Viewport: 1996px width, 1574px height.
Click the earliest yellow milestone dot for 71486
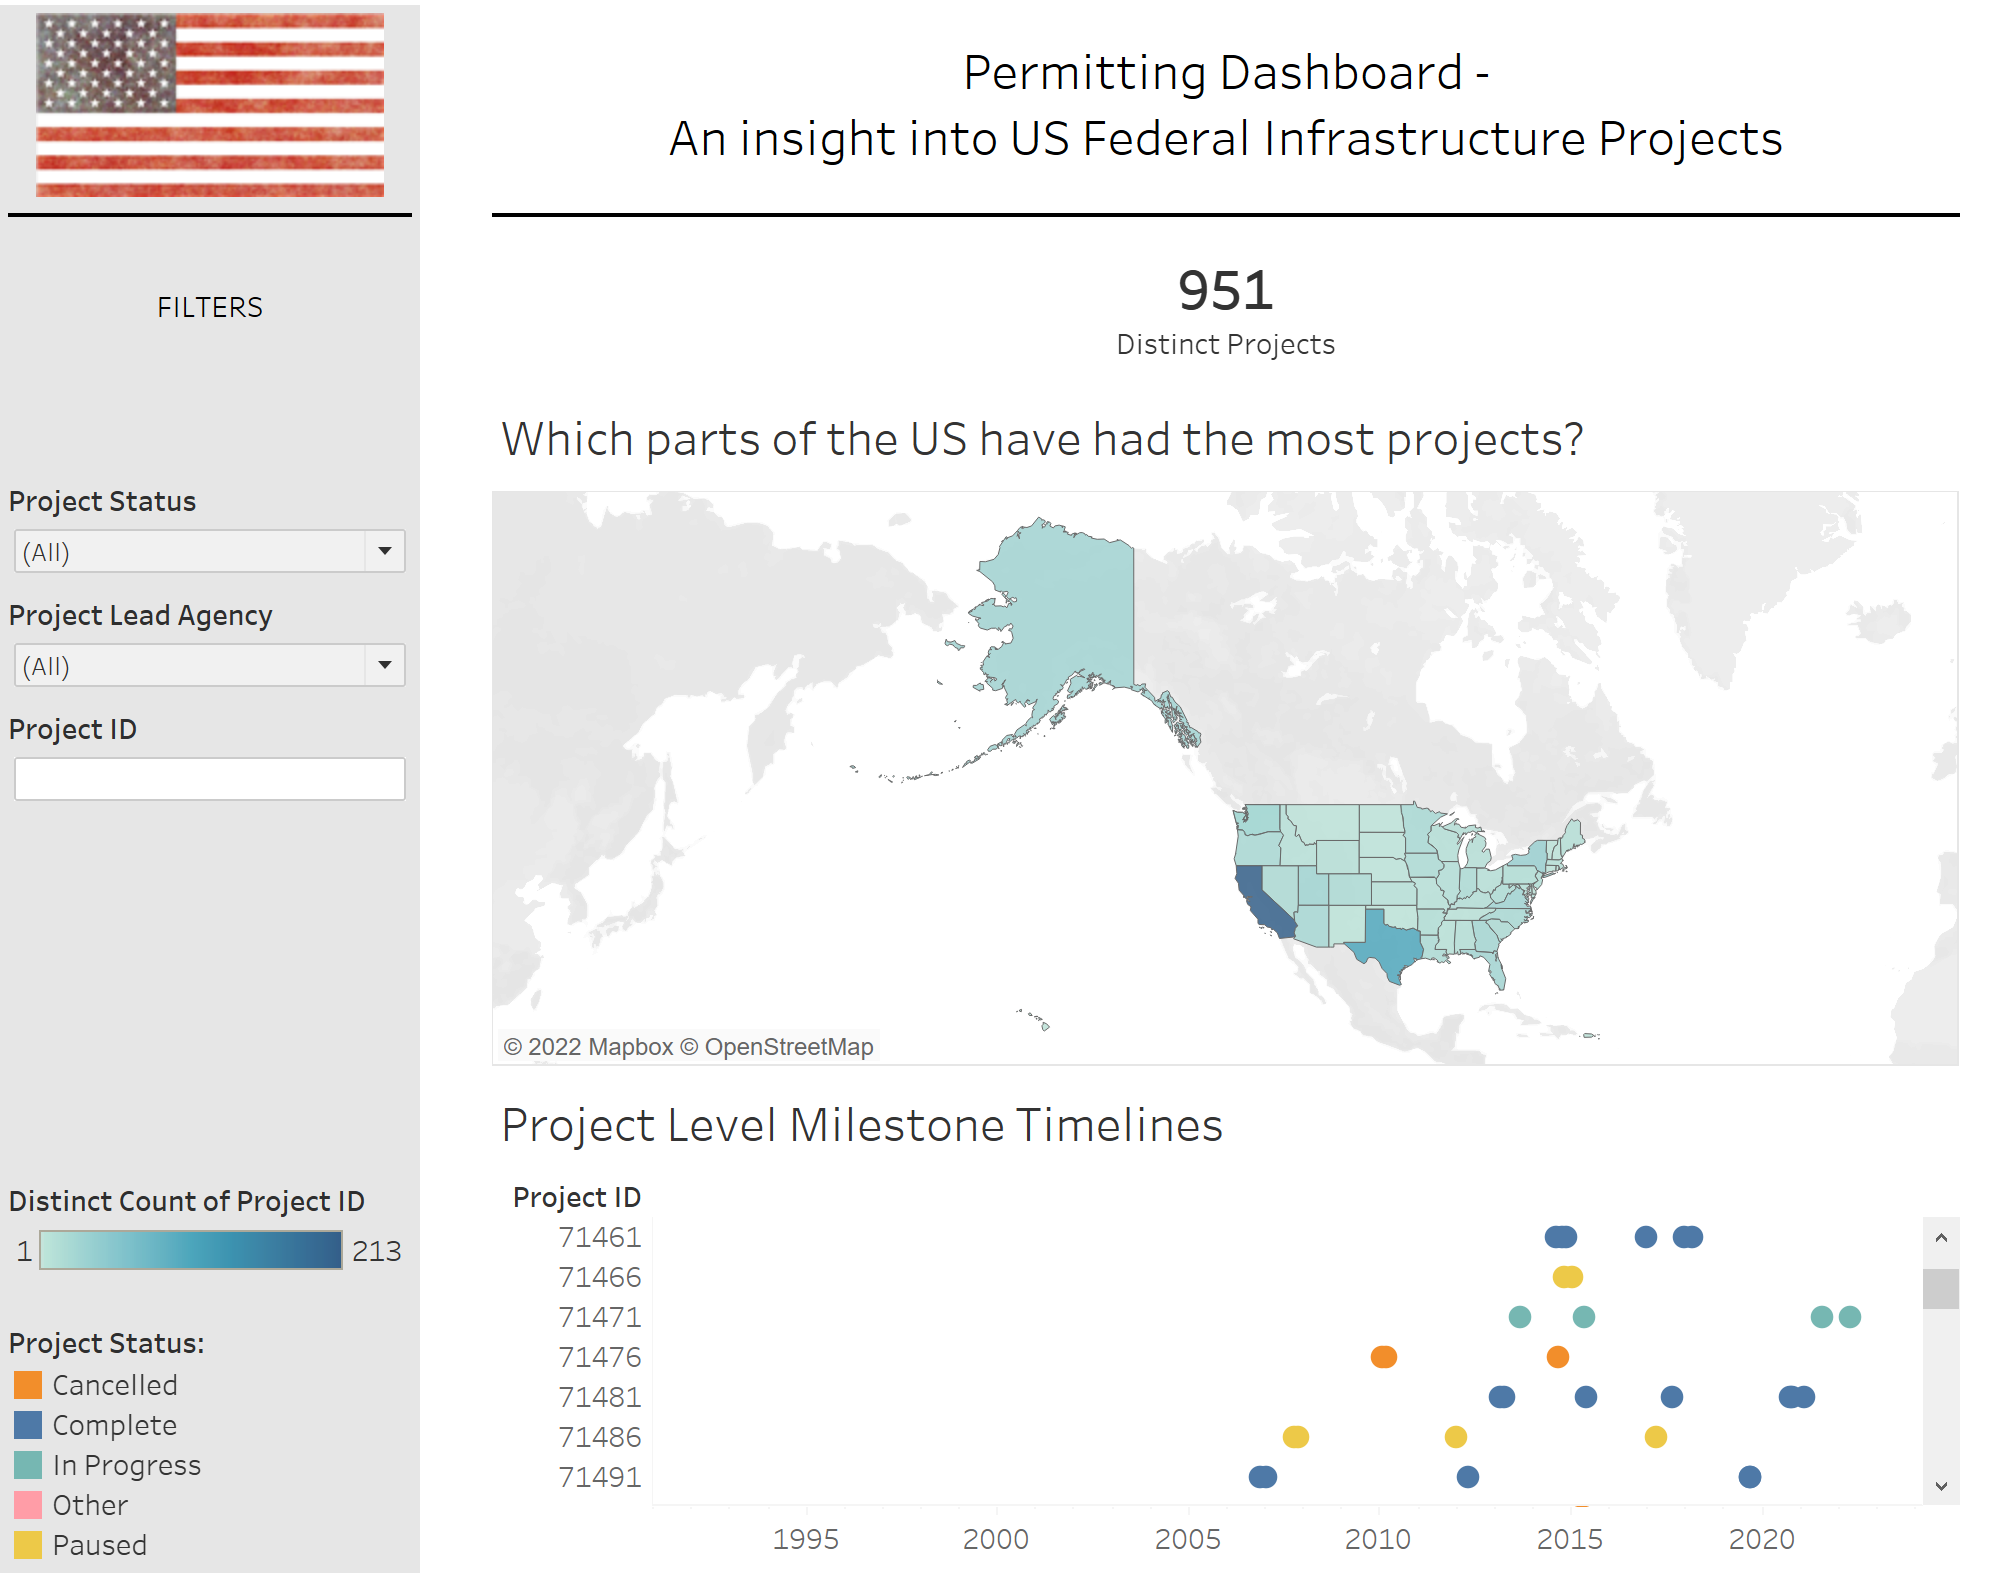[x=1296, y=1437]
